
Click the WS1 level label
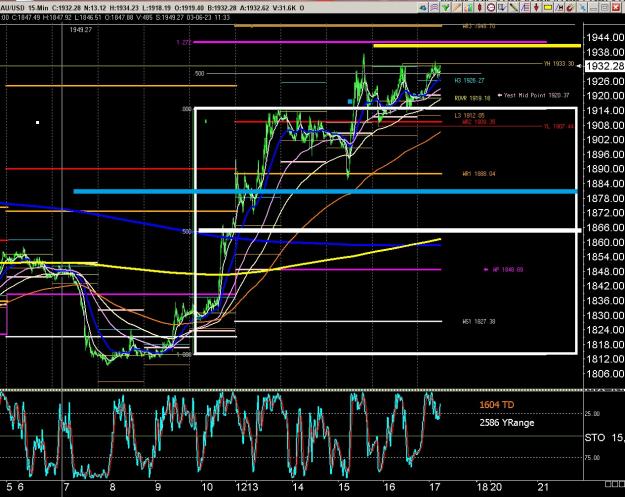[x=478, y=321]
